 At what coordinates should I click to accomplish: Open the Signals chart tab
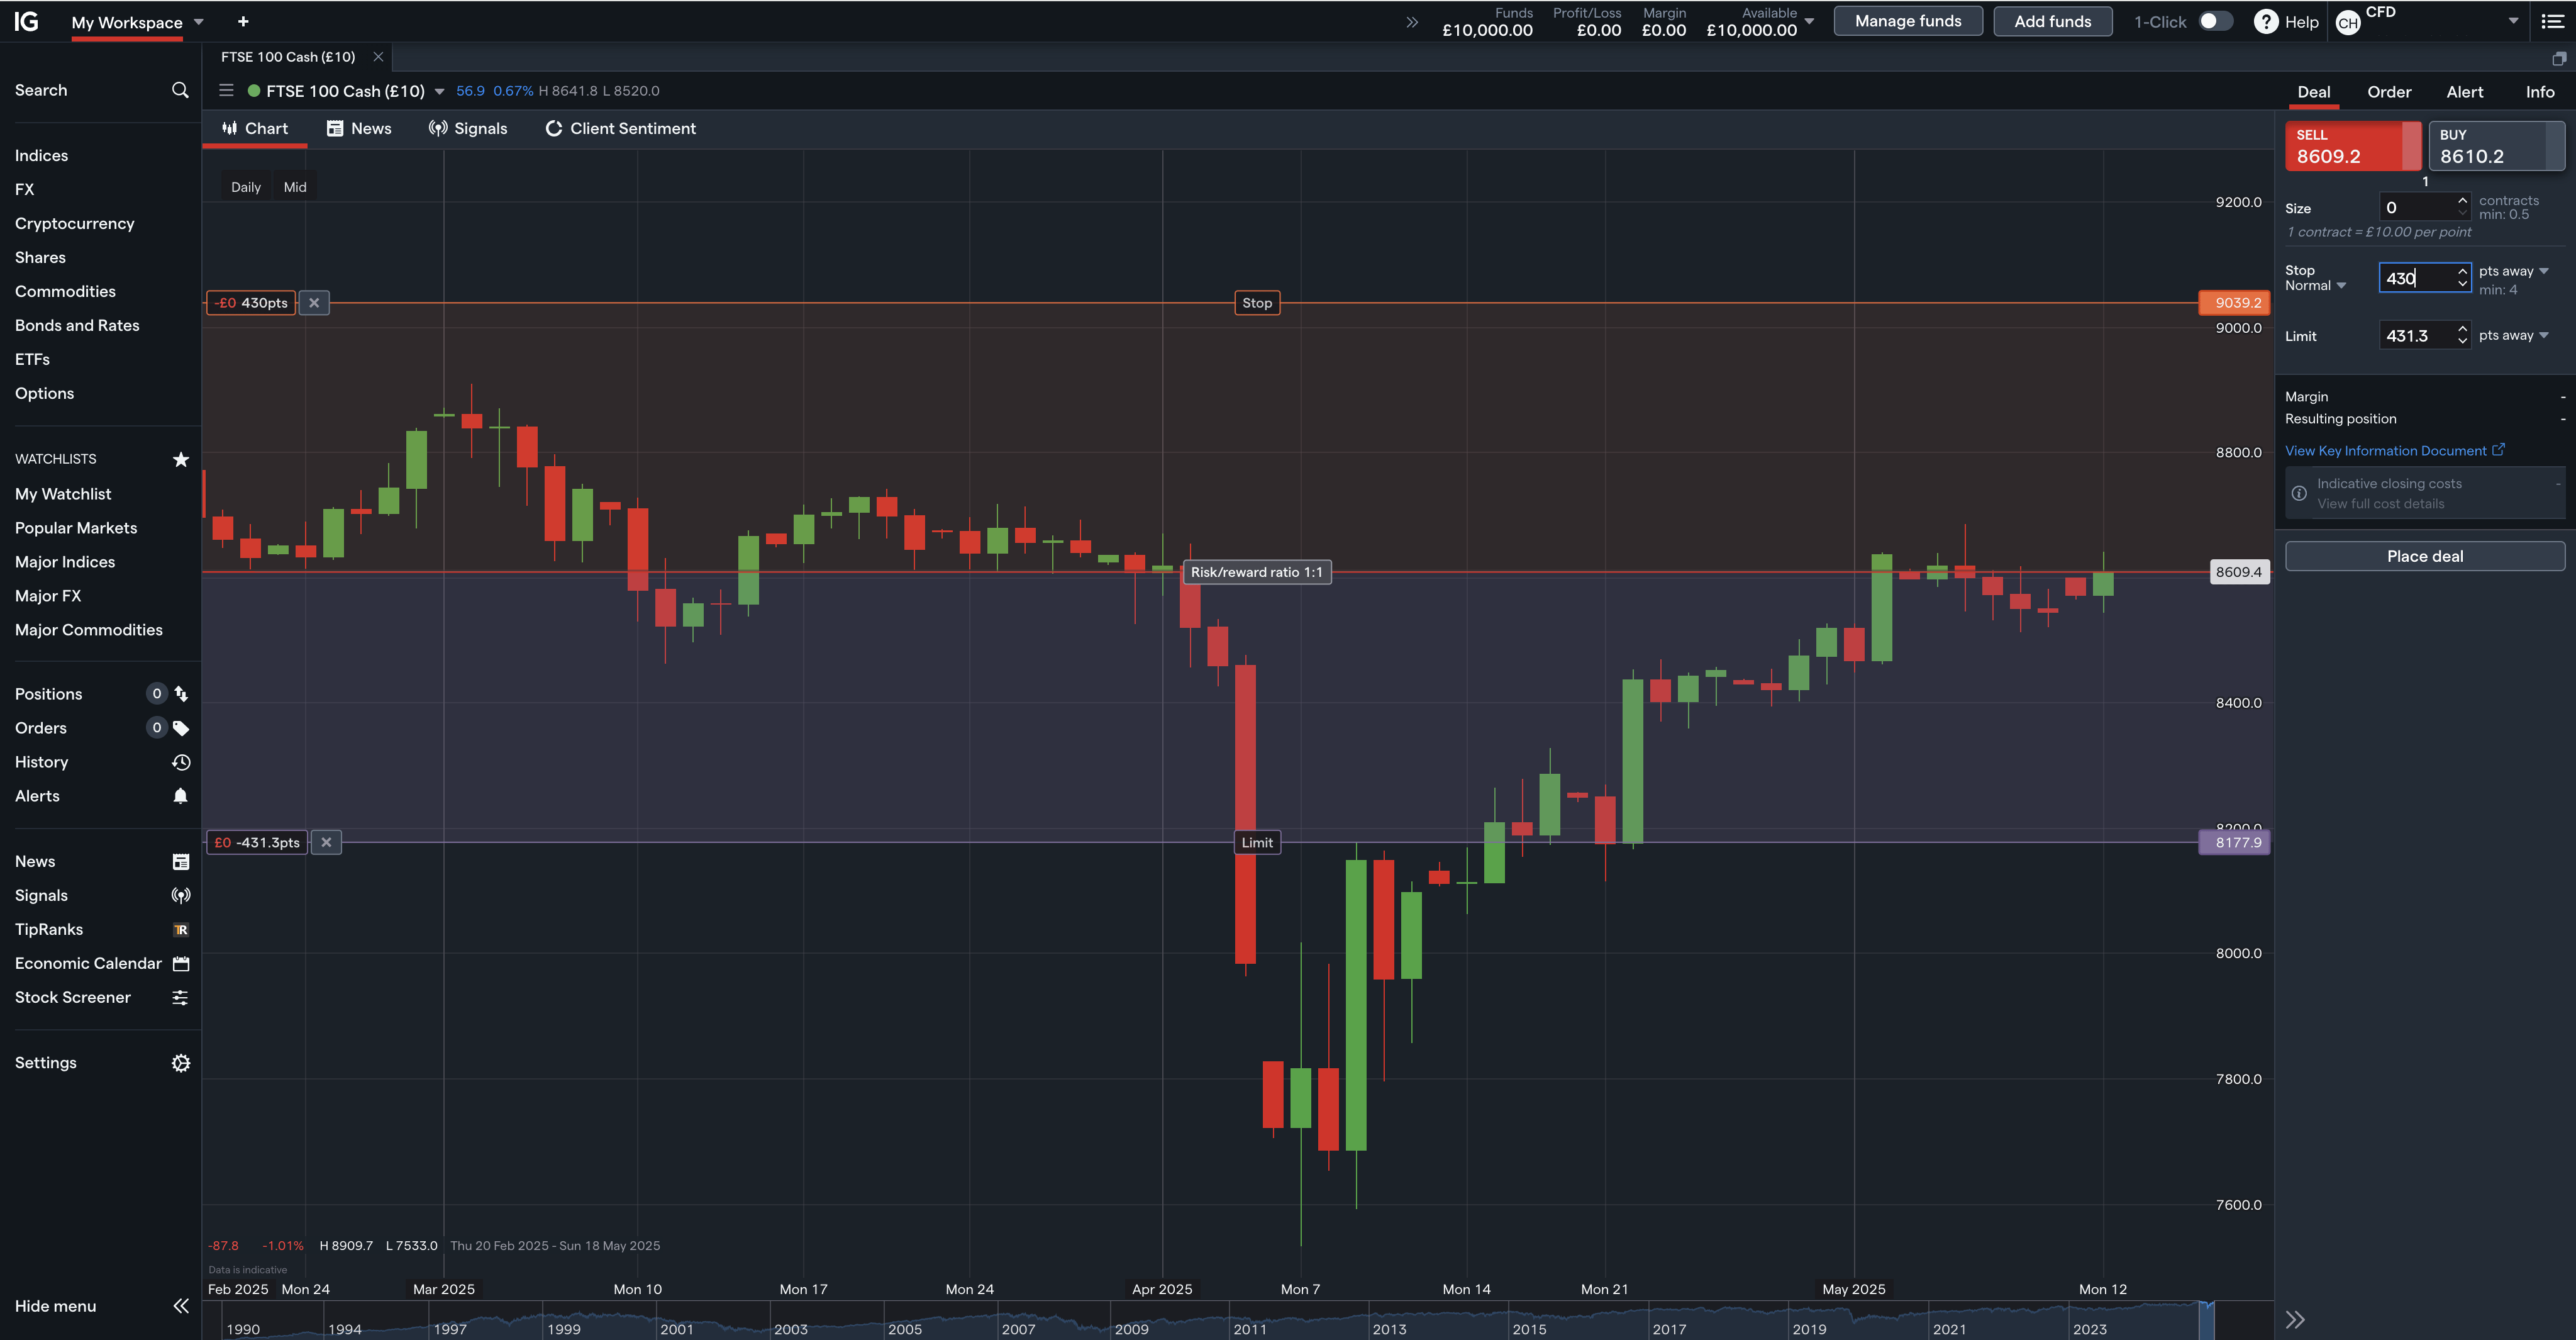[468, 128]
